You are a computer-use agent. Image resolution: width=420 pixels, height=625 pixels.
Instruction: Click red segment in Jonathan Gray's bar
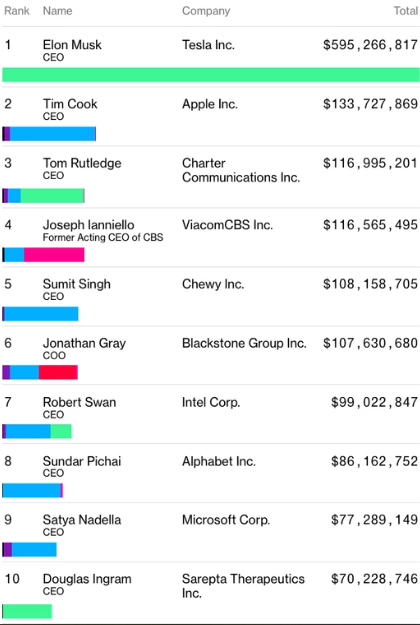point(58,372)
